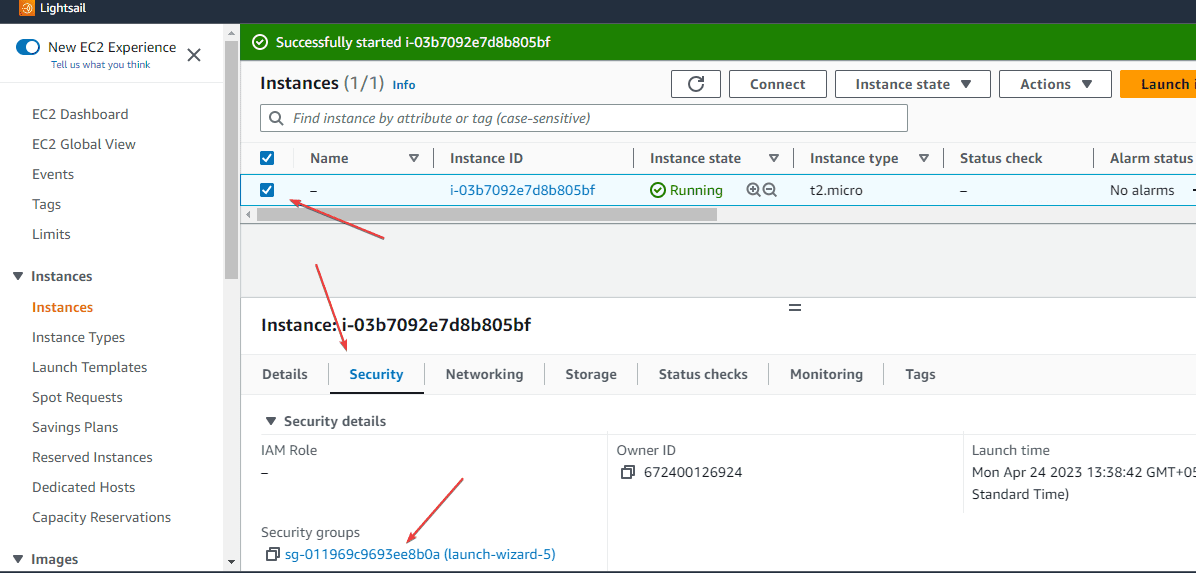The width and height of the screenshot is (1196, 573).
Task: Open the Info link next to Instances
Action: pyautogui.click(x=403, y=85)
